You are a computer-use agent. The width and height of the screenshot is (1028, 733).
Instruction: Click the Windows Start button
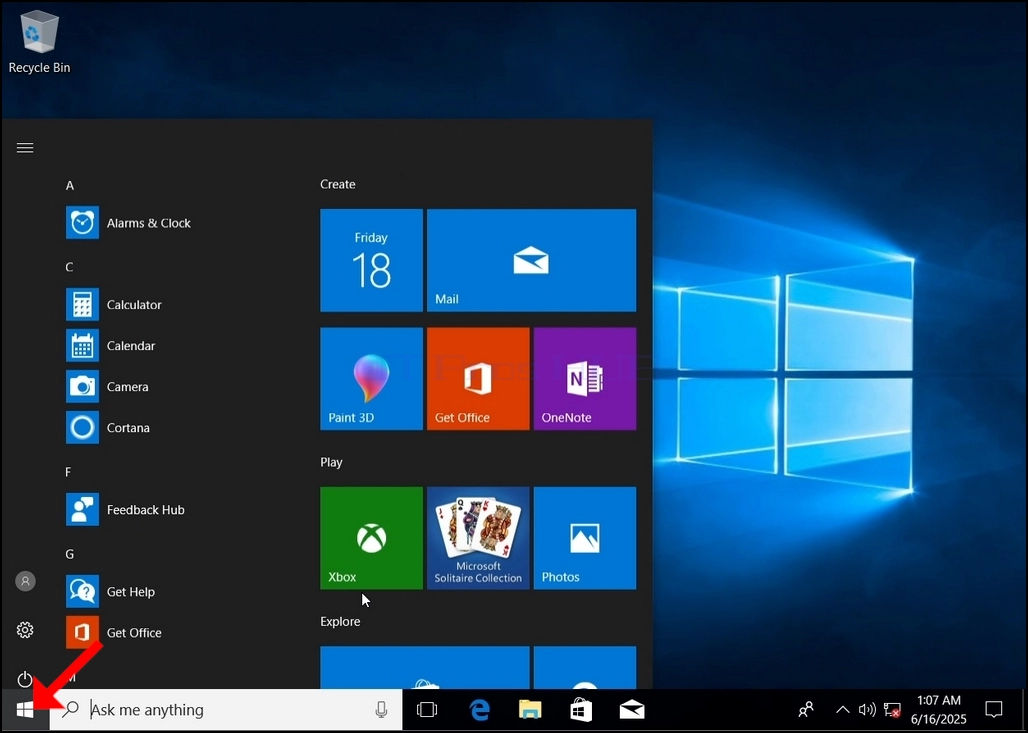(25, 709)
